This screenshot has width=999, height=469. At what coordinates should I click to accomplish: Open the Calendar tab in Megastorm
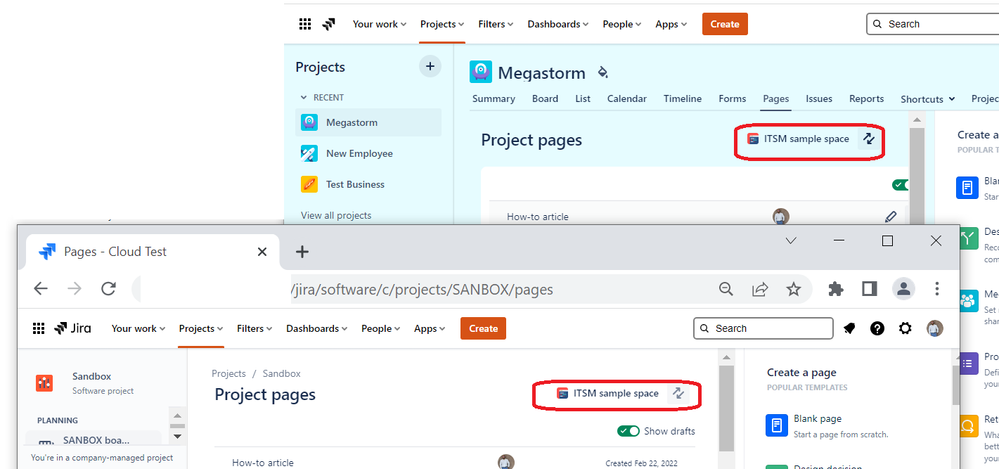point(627,99)
